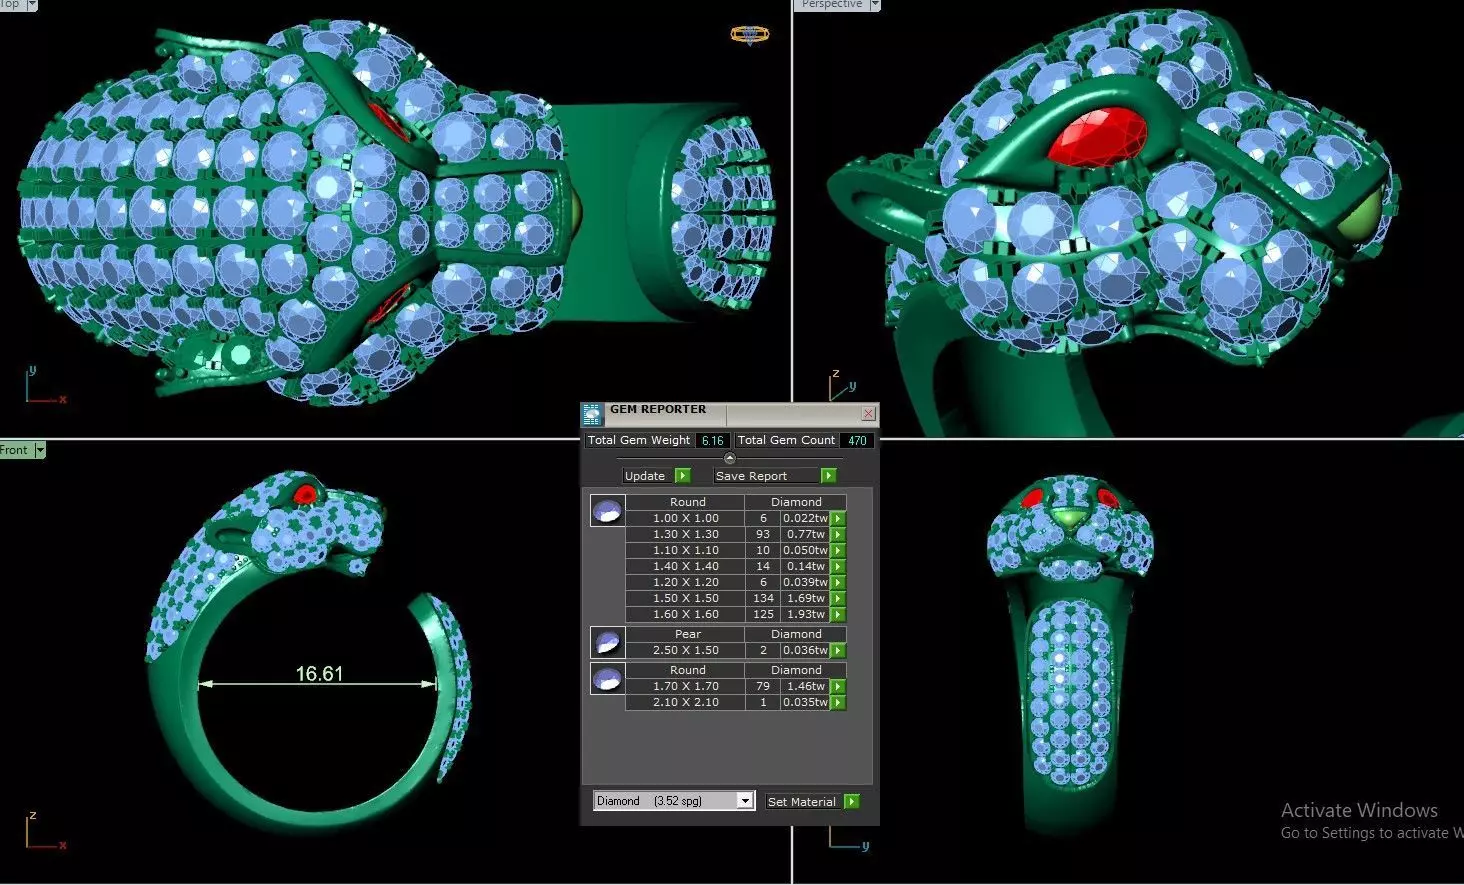Image resolution: width=1464 pixels, height=885 pixels.
Task: Click the count cell showing 93
Action: click(x=763, y=534)
